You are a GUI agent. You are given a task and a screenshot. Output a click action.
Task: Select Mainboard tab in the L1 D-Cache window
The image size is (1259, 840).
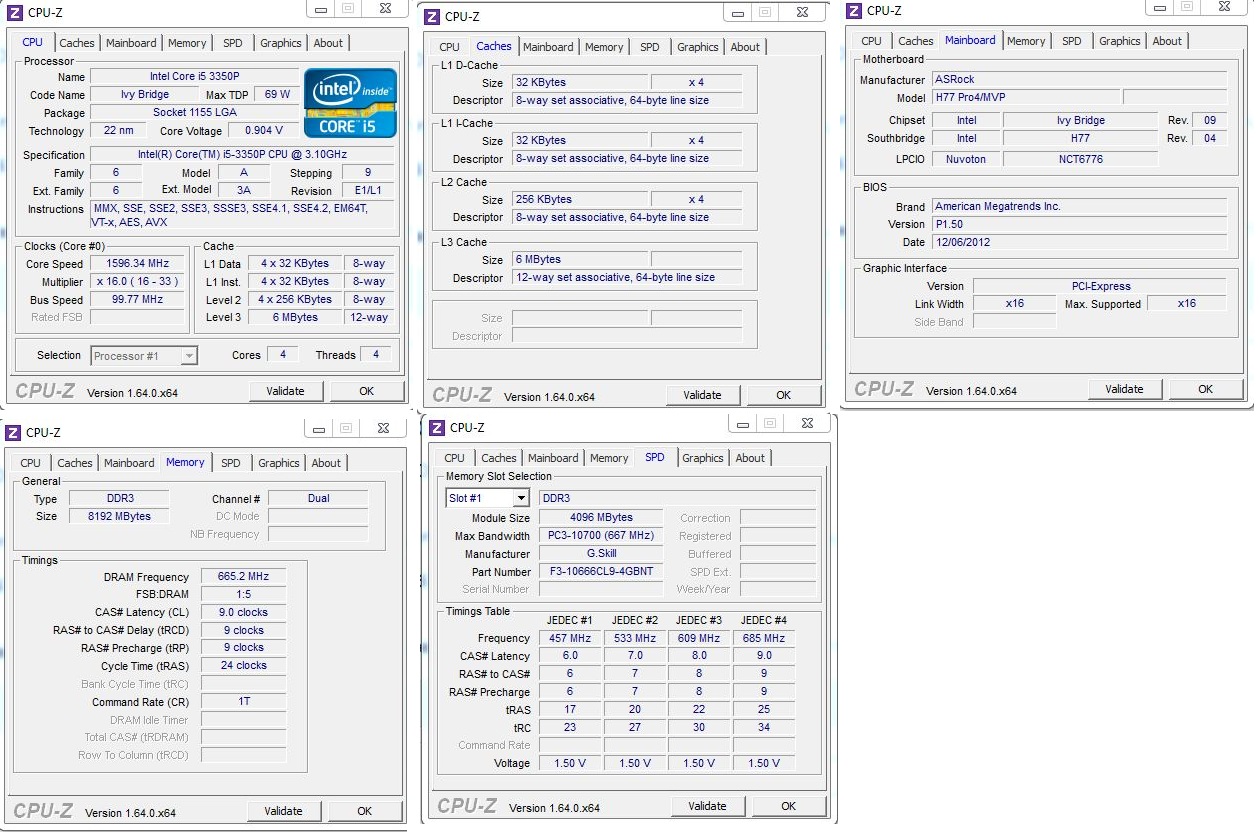(548, 47)
